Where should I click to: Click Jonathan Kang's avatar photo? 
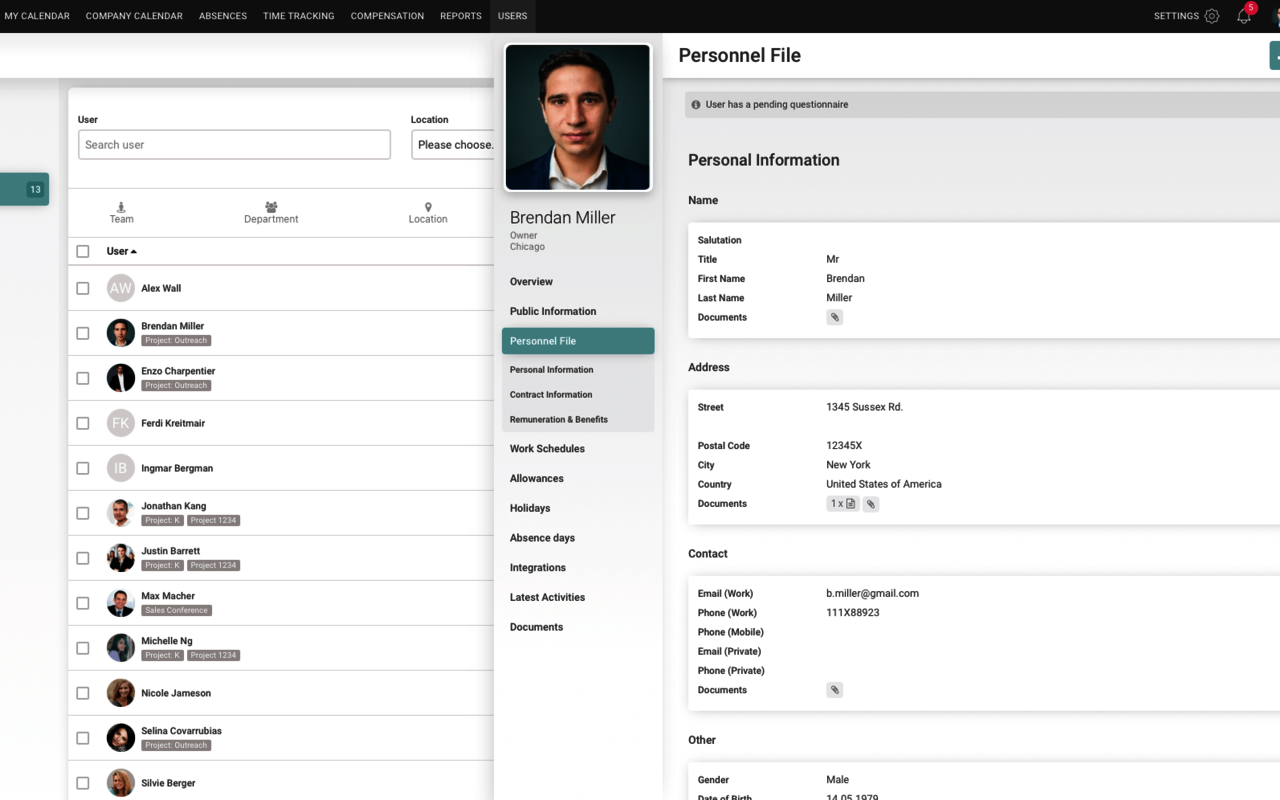pyautogui.click(x=121, y=513)
